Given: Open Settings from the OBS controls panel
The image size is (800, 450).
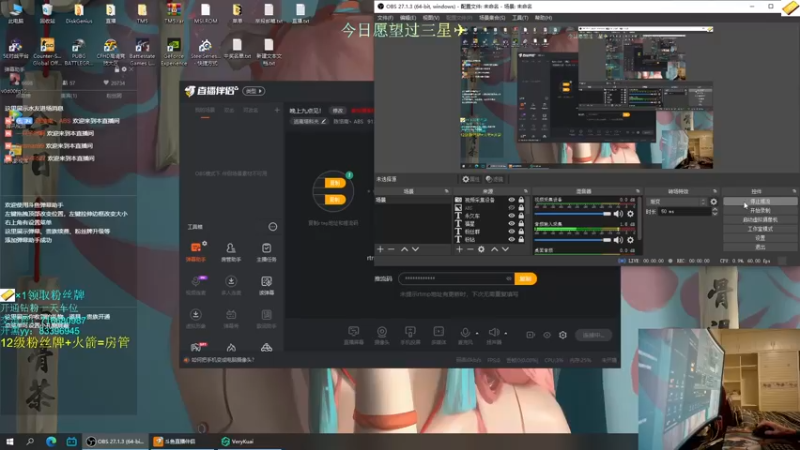Looking at the screenshot, I should 760,238.
